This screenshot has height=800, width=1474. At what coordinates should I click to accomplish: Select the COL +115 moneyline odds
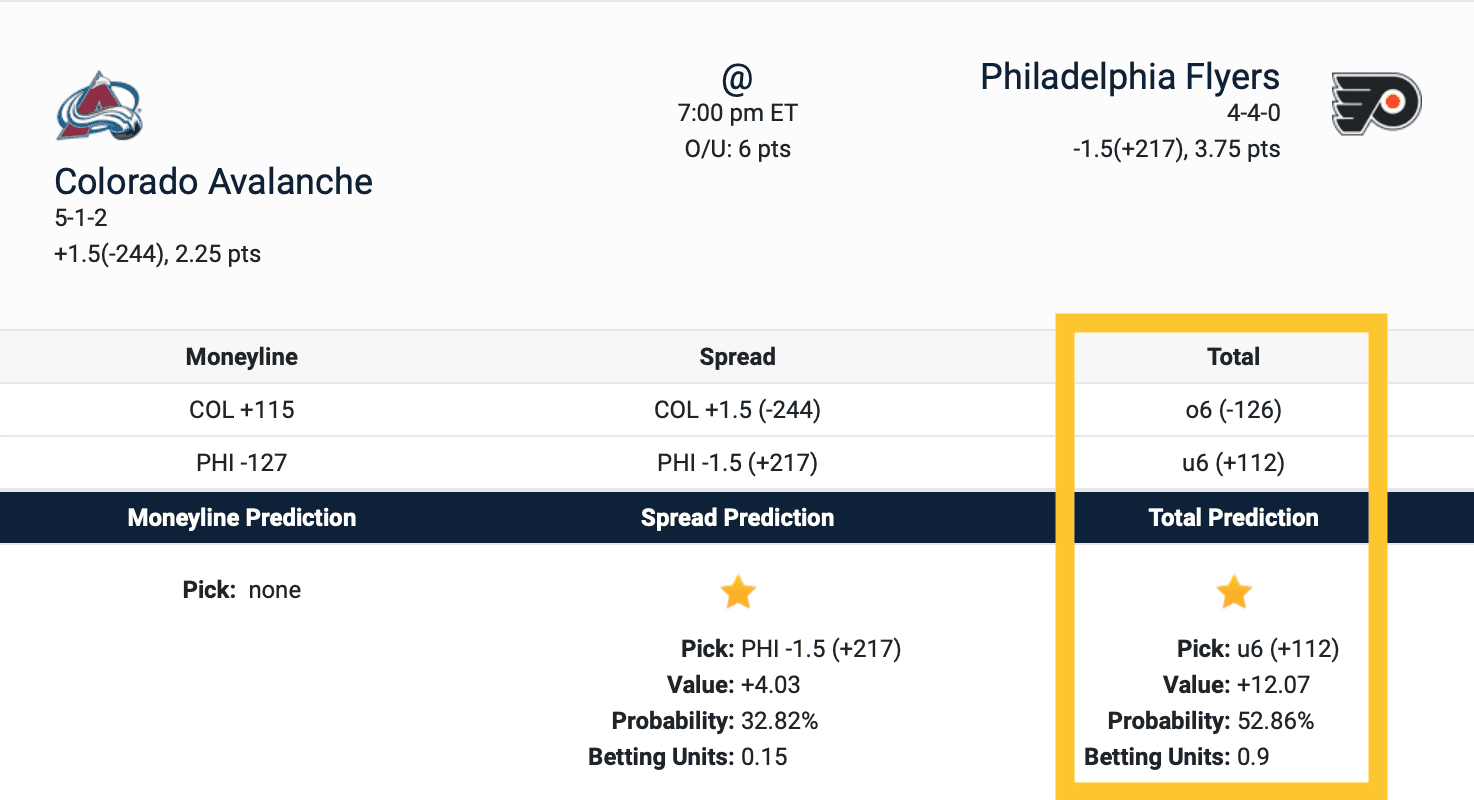click(242, 409)
